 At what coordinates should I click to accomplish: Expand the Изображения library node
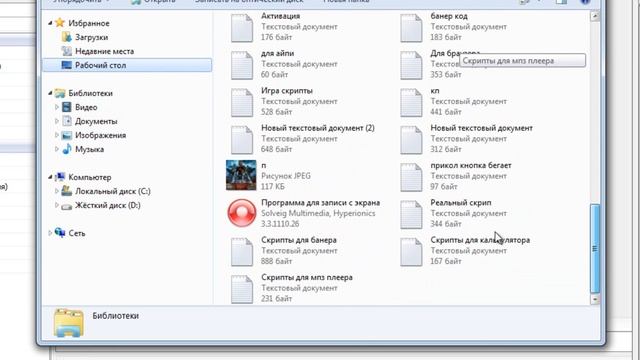[x=57, y=135]
